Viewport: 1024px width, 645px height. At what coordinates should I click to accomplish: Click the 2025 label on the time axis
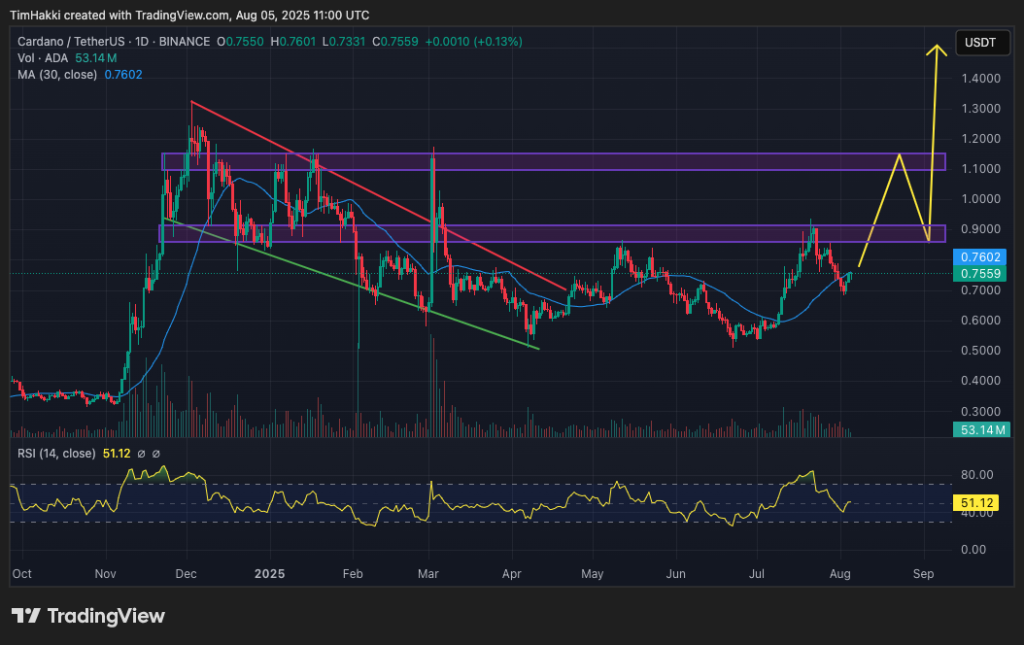coord(268,574)
